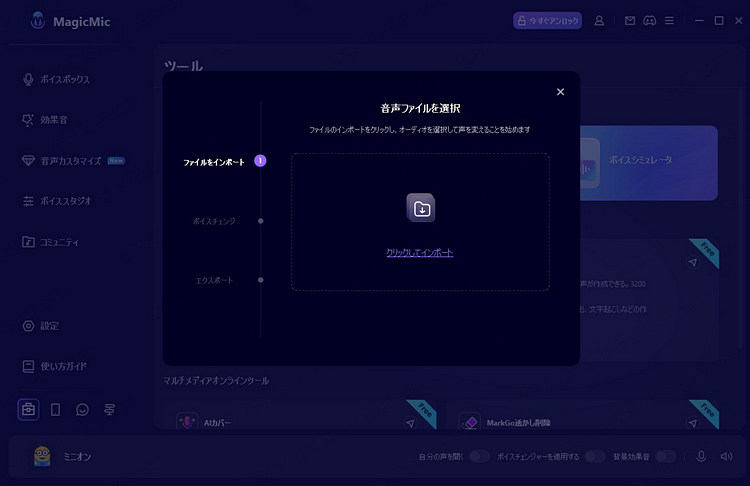Open the mail icon in title bar

(x=630, y=21)
